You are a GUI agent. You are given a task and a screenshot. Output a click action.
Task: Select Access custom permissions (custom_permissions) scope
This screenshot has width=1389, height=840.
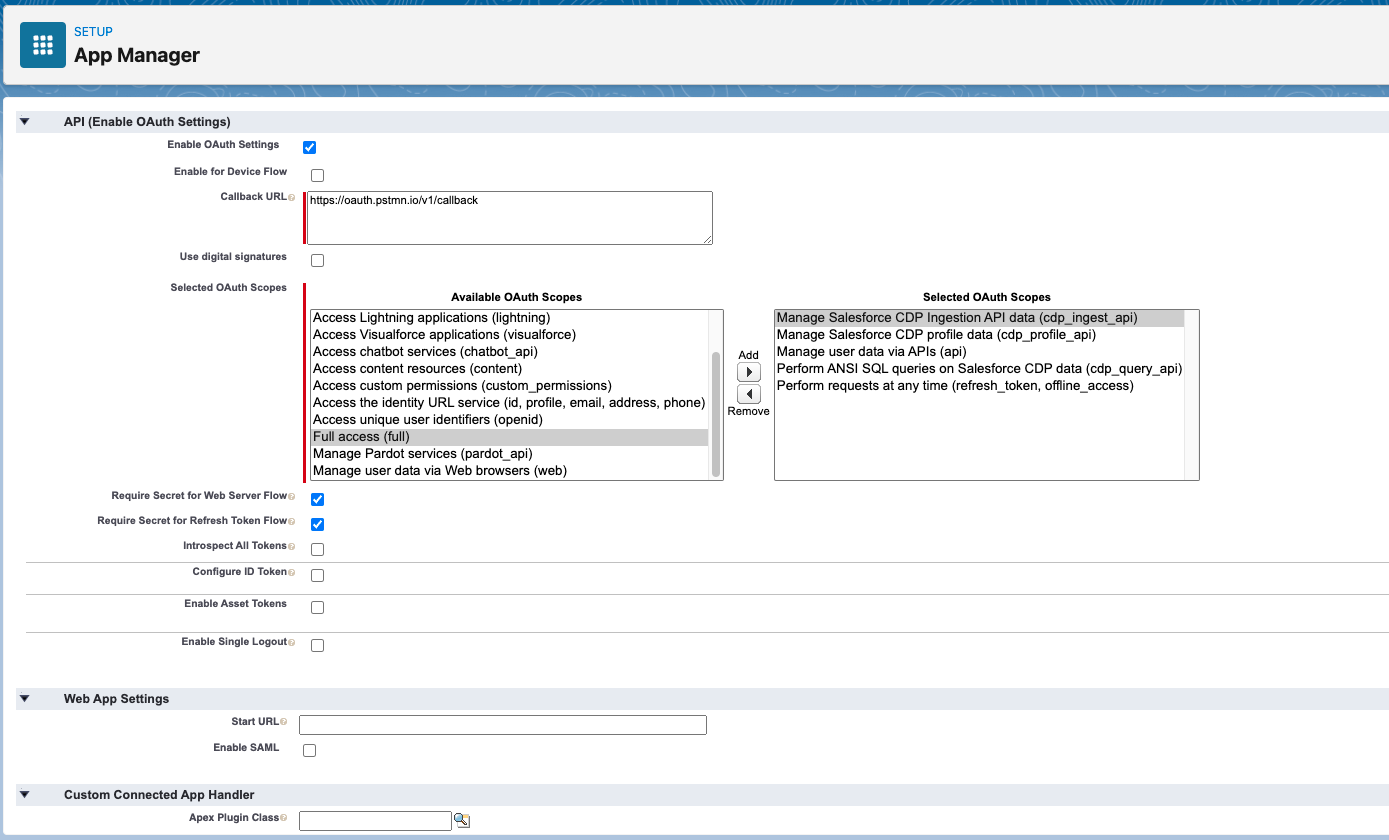pos(509,386)
